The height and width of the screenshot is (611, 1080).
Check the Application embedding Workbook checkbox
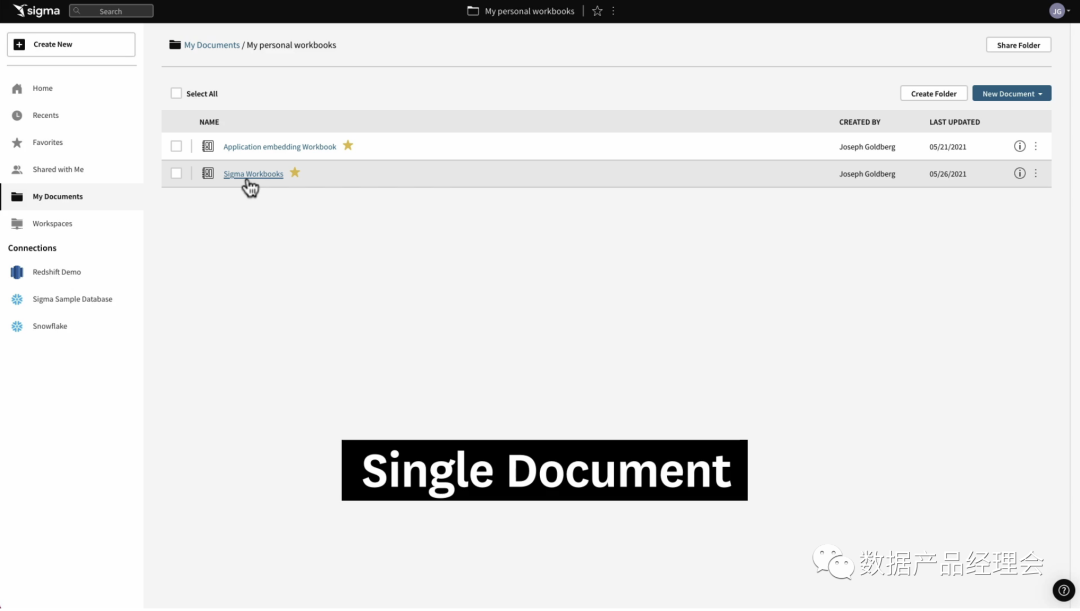click(x=176, y=146)
